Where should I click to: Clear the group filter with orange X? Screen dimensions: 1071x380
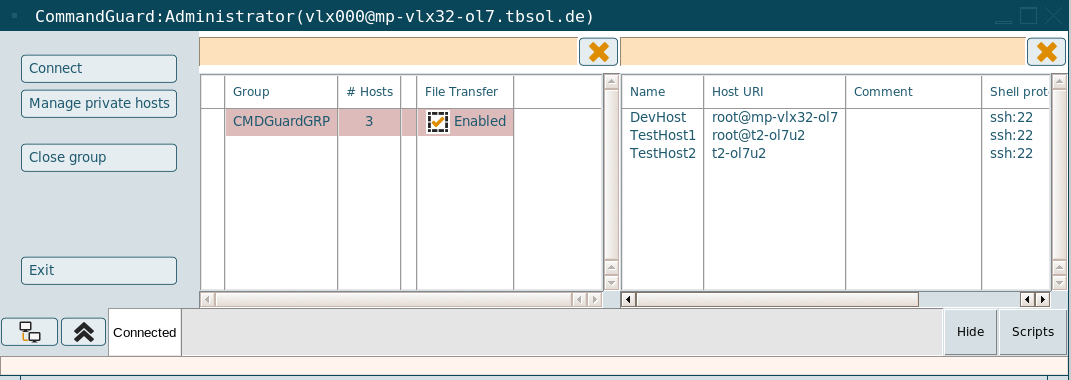point(598,52)
